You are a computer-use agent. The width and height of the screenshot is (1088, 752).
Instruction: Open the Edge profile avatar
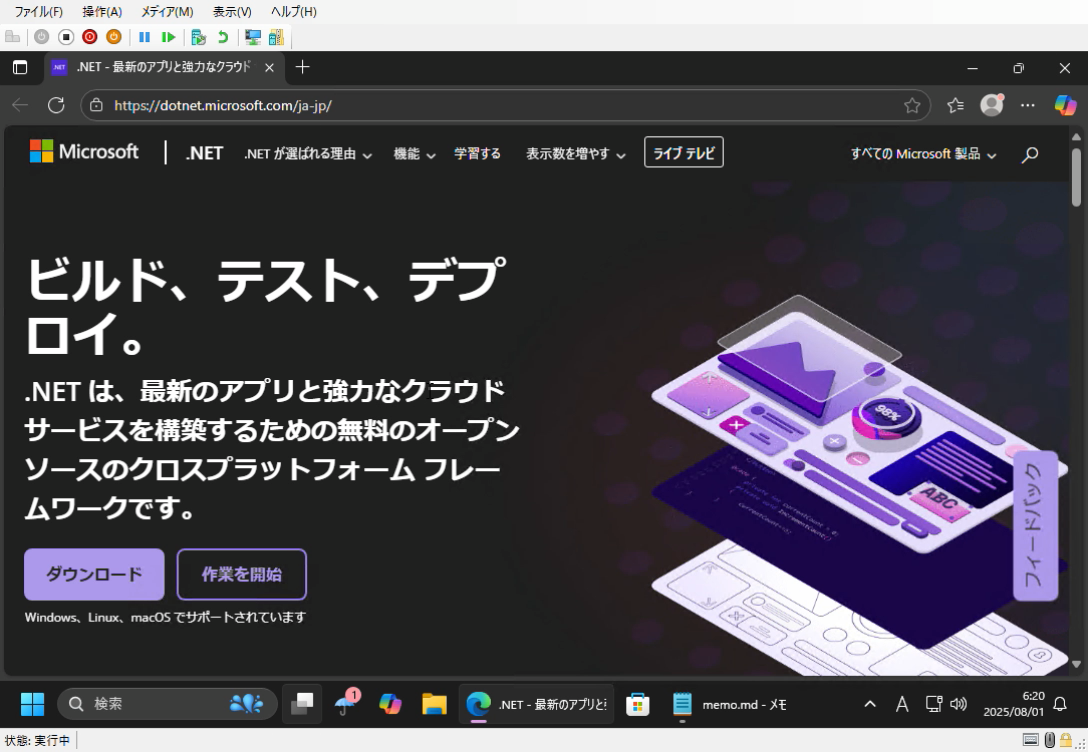pos(992,105)
